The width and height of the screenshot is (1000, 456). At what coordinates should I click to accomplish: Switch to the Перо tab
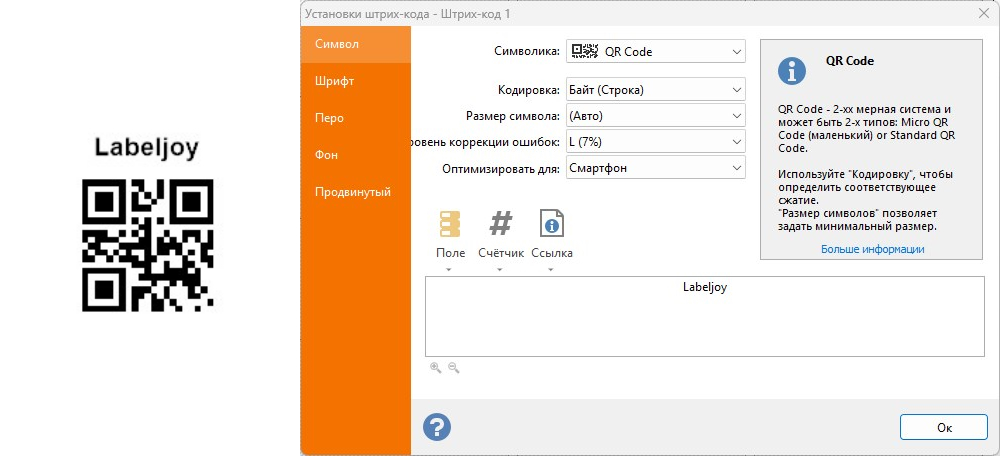click(356, 118)
